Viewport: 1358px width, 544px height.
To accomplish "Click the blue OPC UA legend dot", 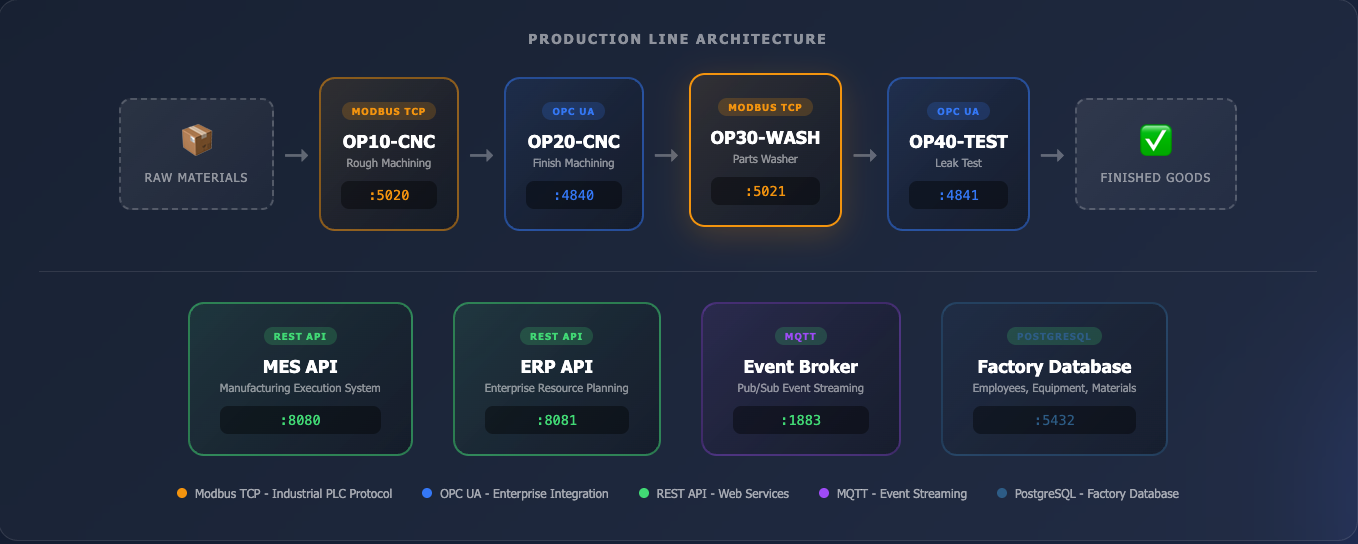I will 427,493.
